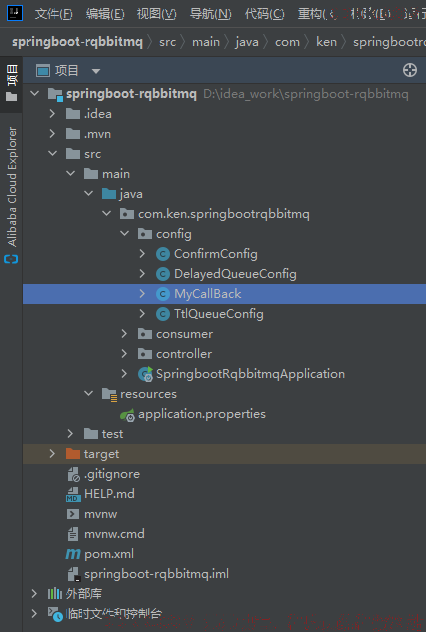Select the mvnw.cmd file
Screen dimensions: 426x632
tap(114, 534)
